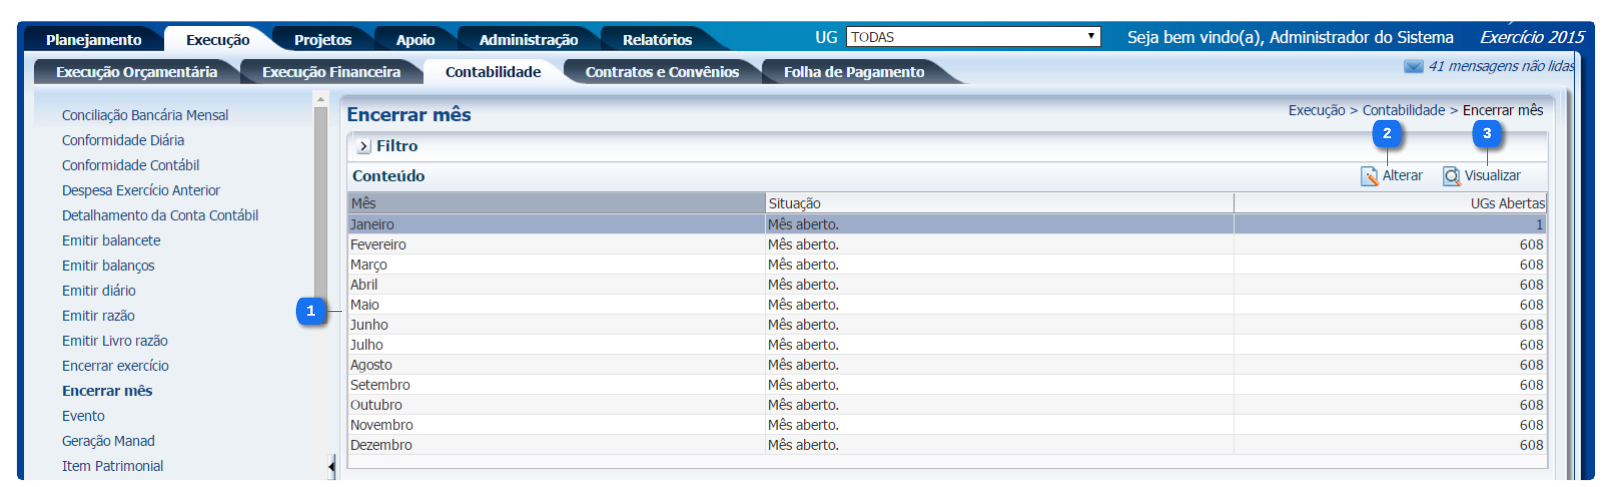1604x487 pixels.
Task: Select the Dezembro month row
Action: coord(381,445)
